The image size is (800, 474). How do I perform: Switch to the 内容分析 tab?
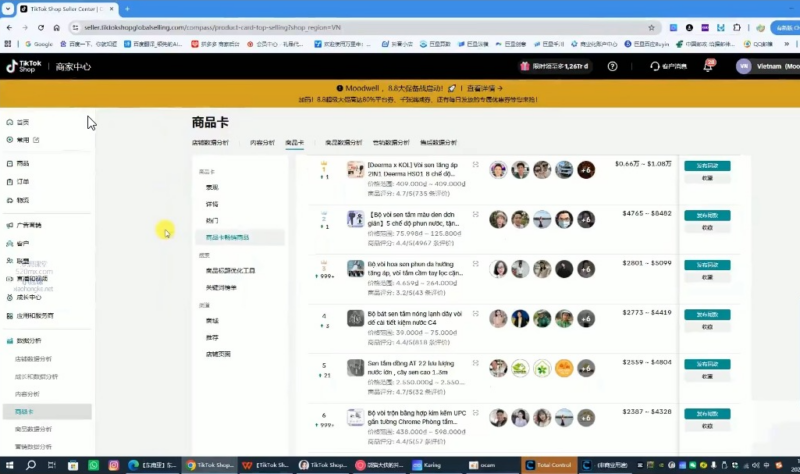click(x=262, y=142)
